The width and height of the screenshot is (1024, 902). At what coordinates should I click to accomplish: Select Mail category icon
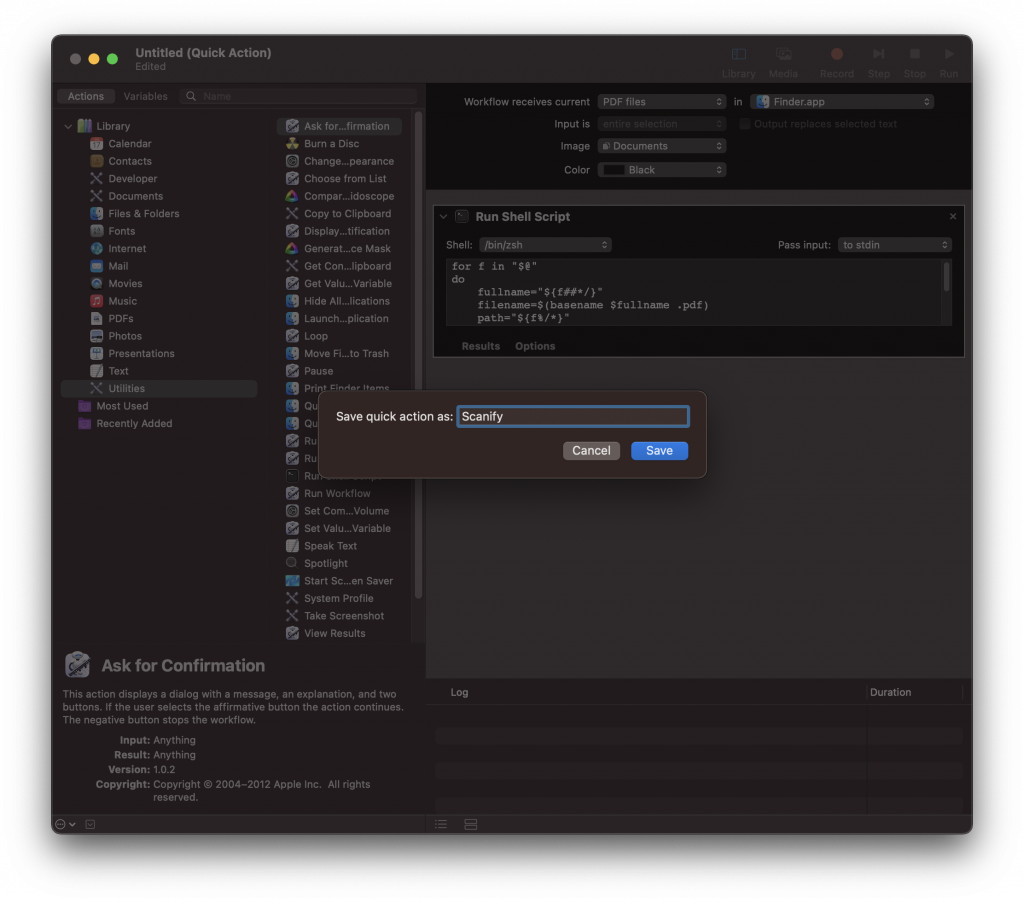pyautogui.click(x=97, y=266)
